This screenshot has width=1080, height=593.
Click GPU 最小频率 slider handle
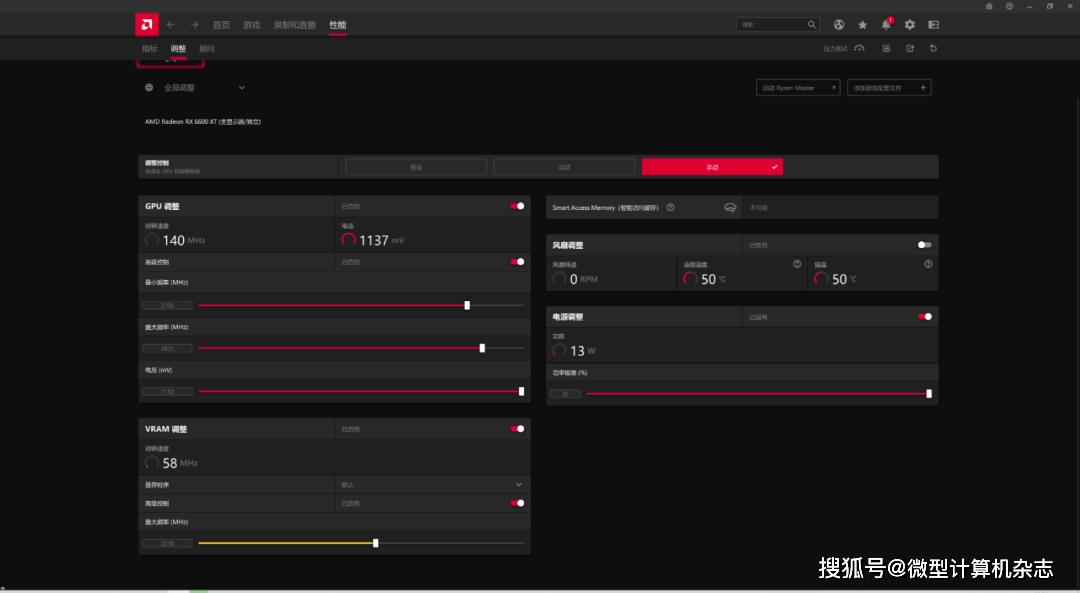(x=467, y=305)
